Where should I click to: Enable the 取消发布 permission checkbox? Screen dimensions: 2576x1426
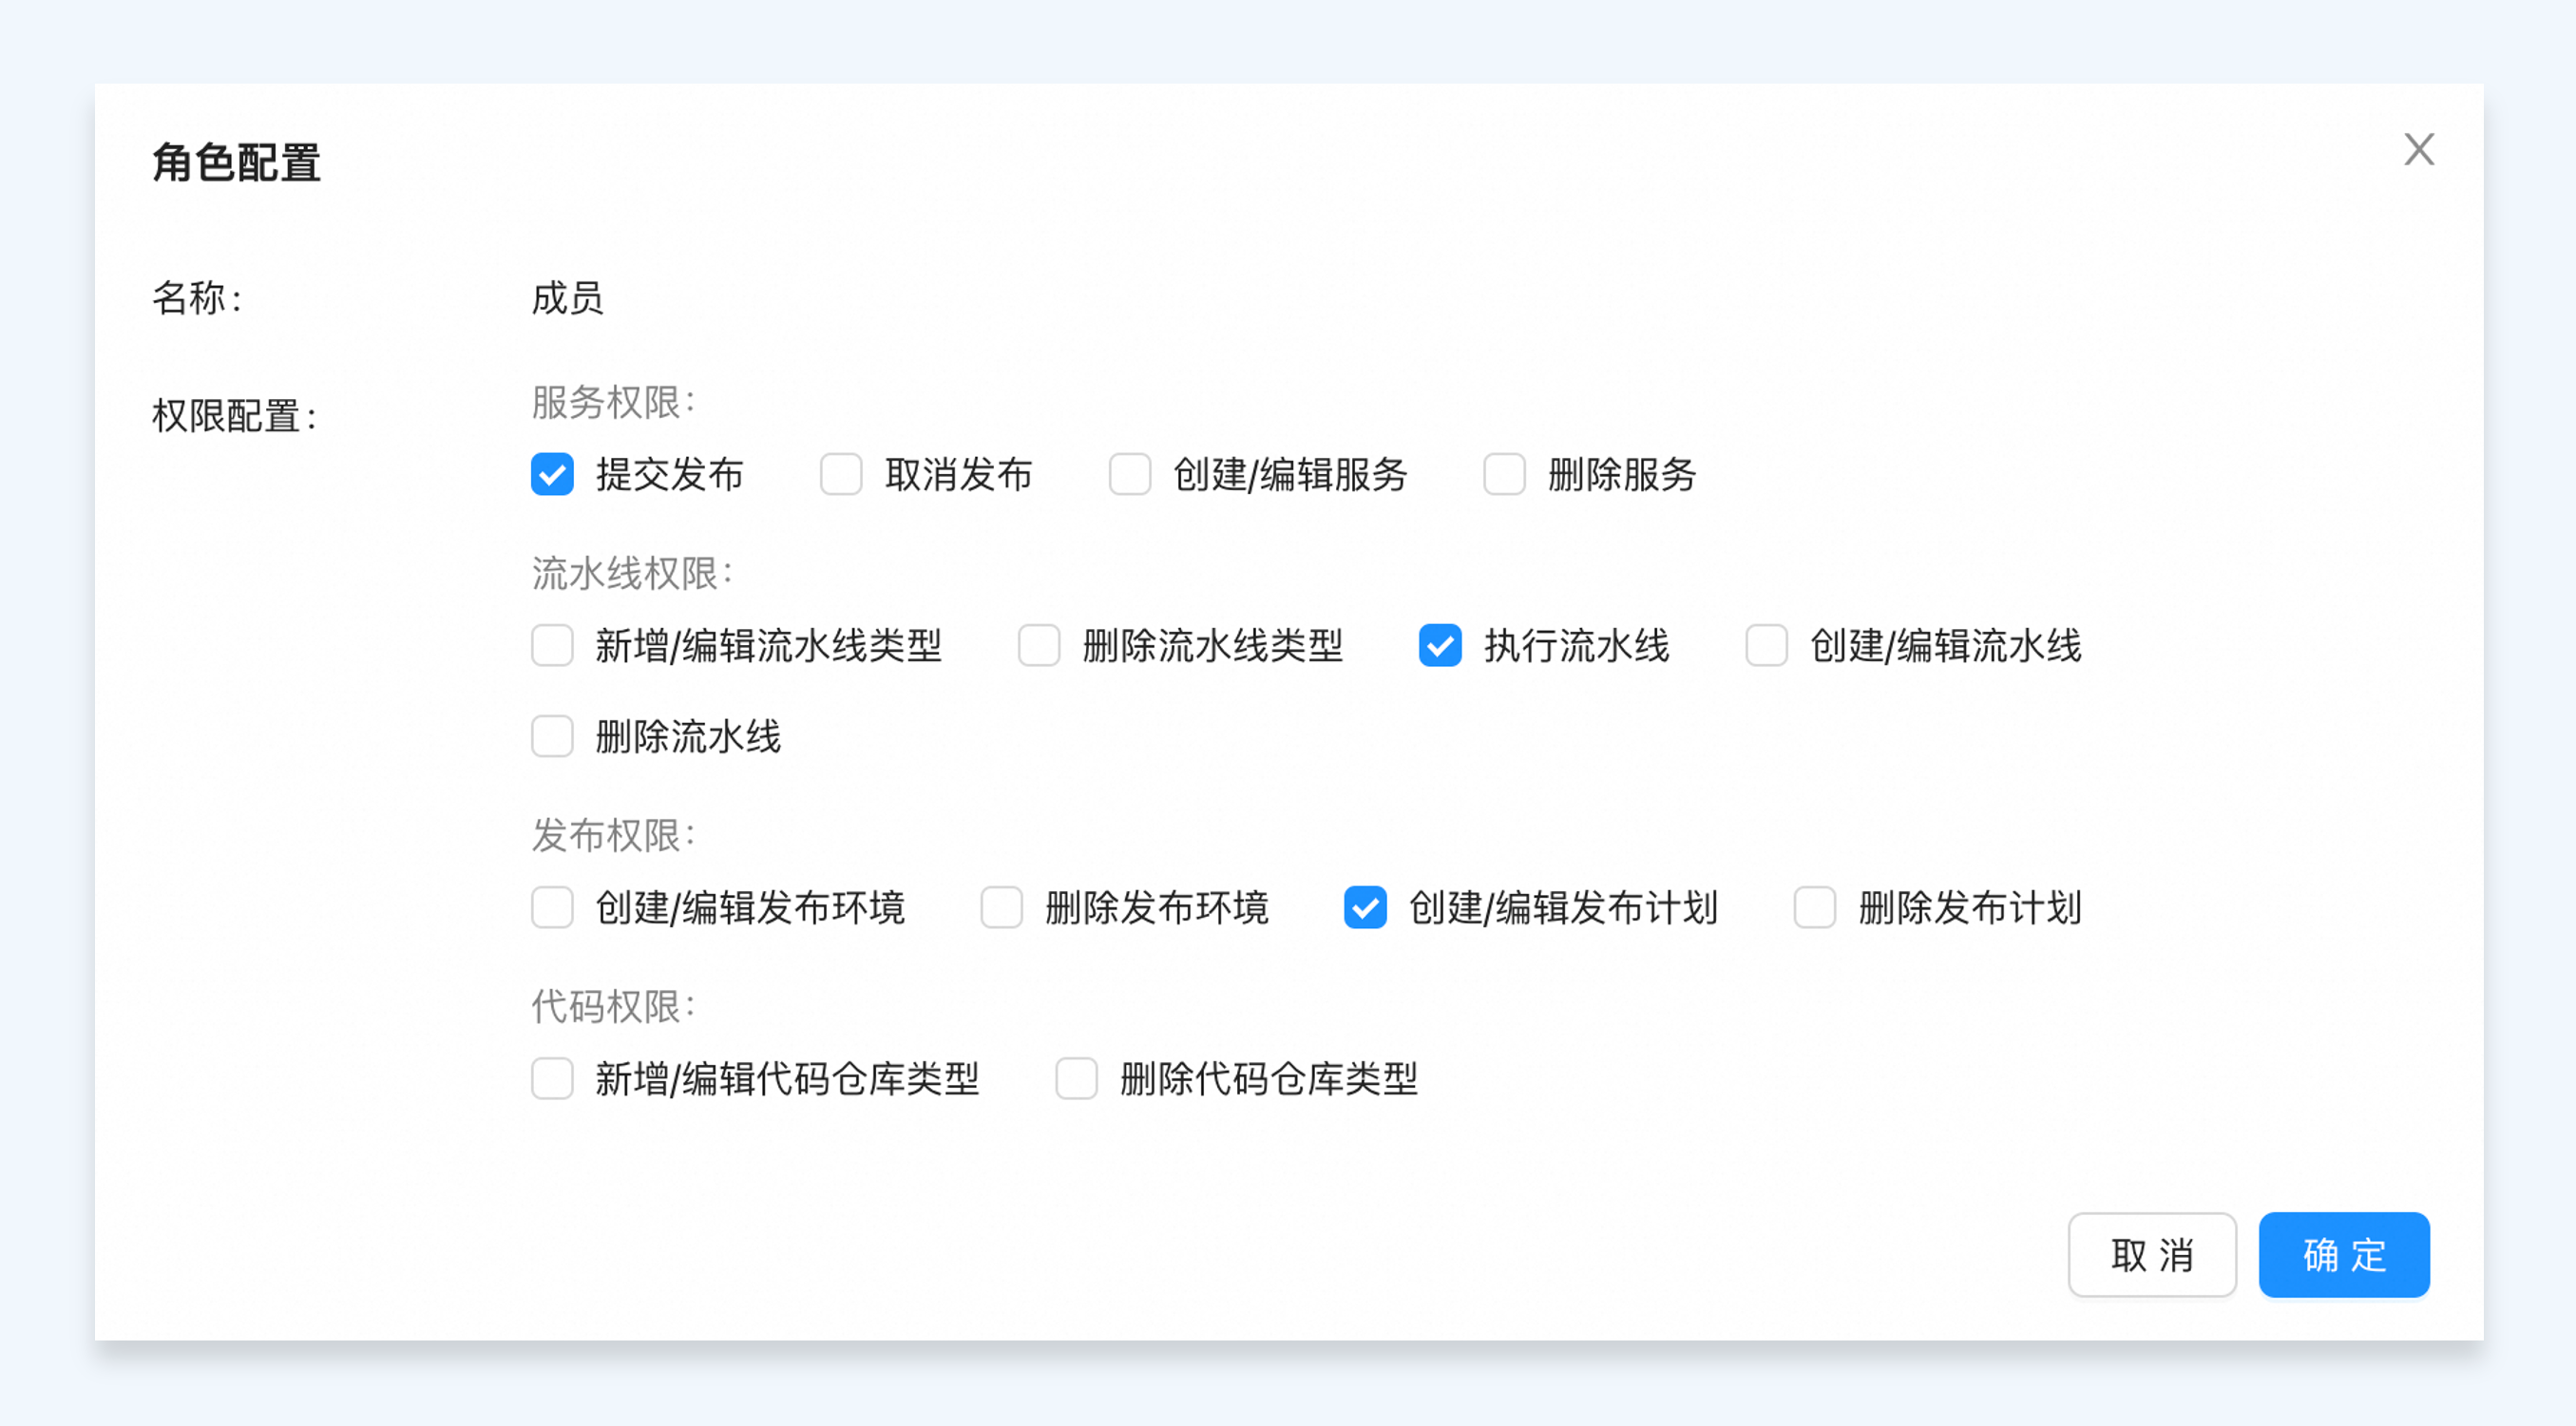pos(841,474)
